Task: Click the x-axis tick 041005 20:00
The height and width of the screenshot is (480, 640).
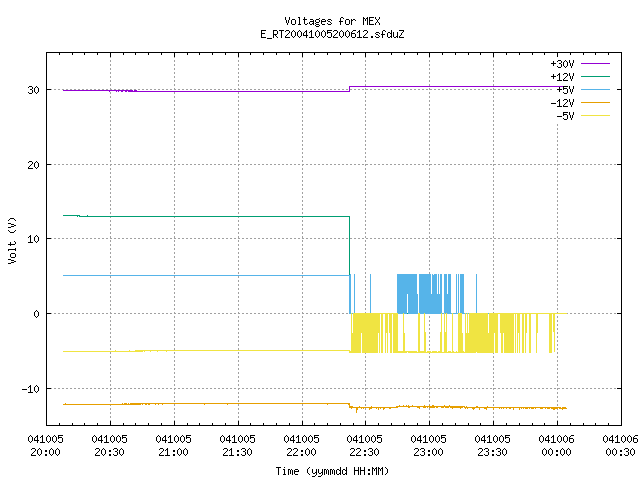Action: pos(45,446)
